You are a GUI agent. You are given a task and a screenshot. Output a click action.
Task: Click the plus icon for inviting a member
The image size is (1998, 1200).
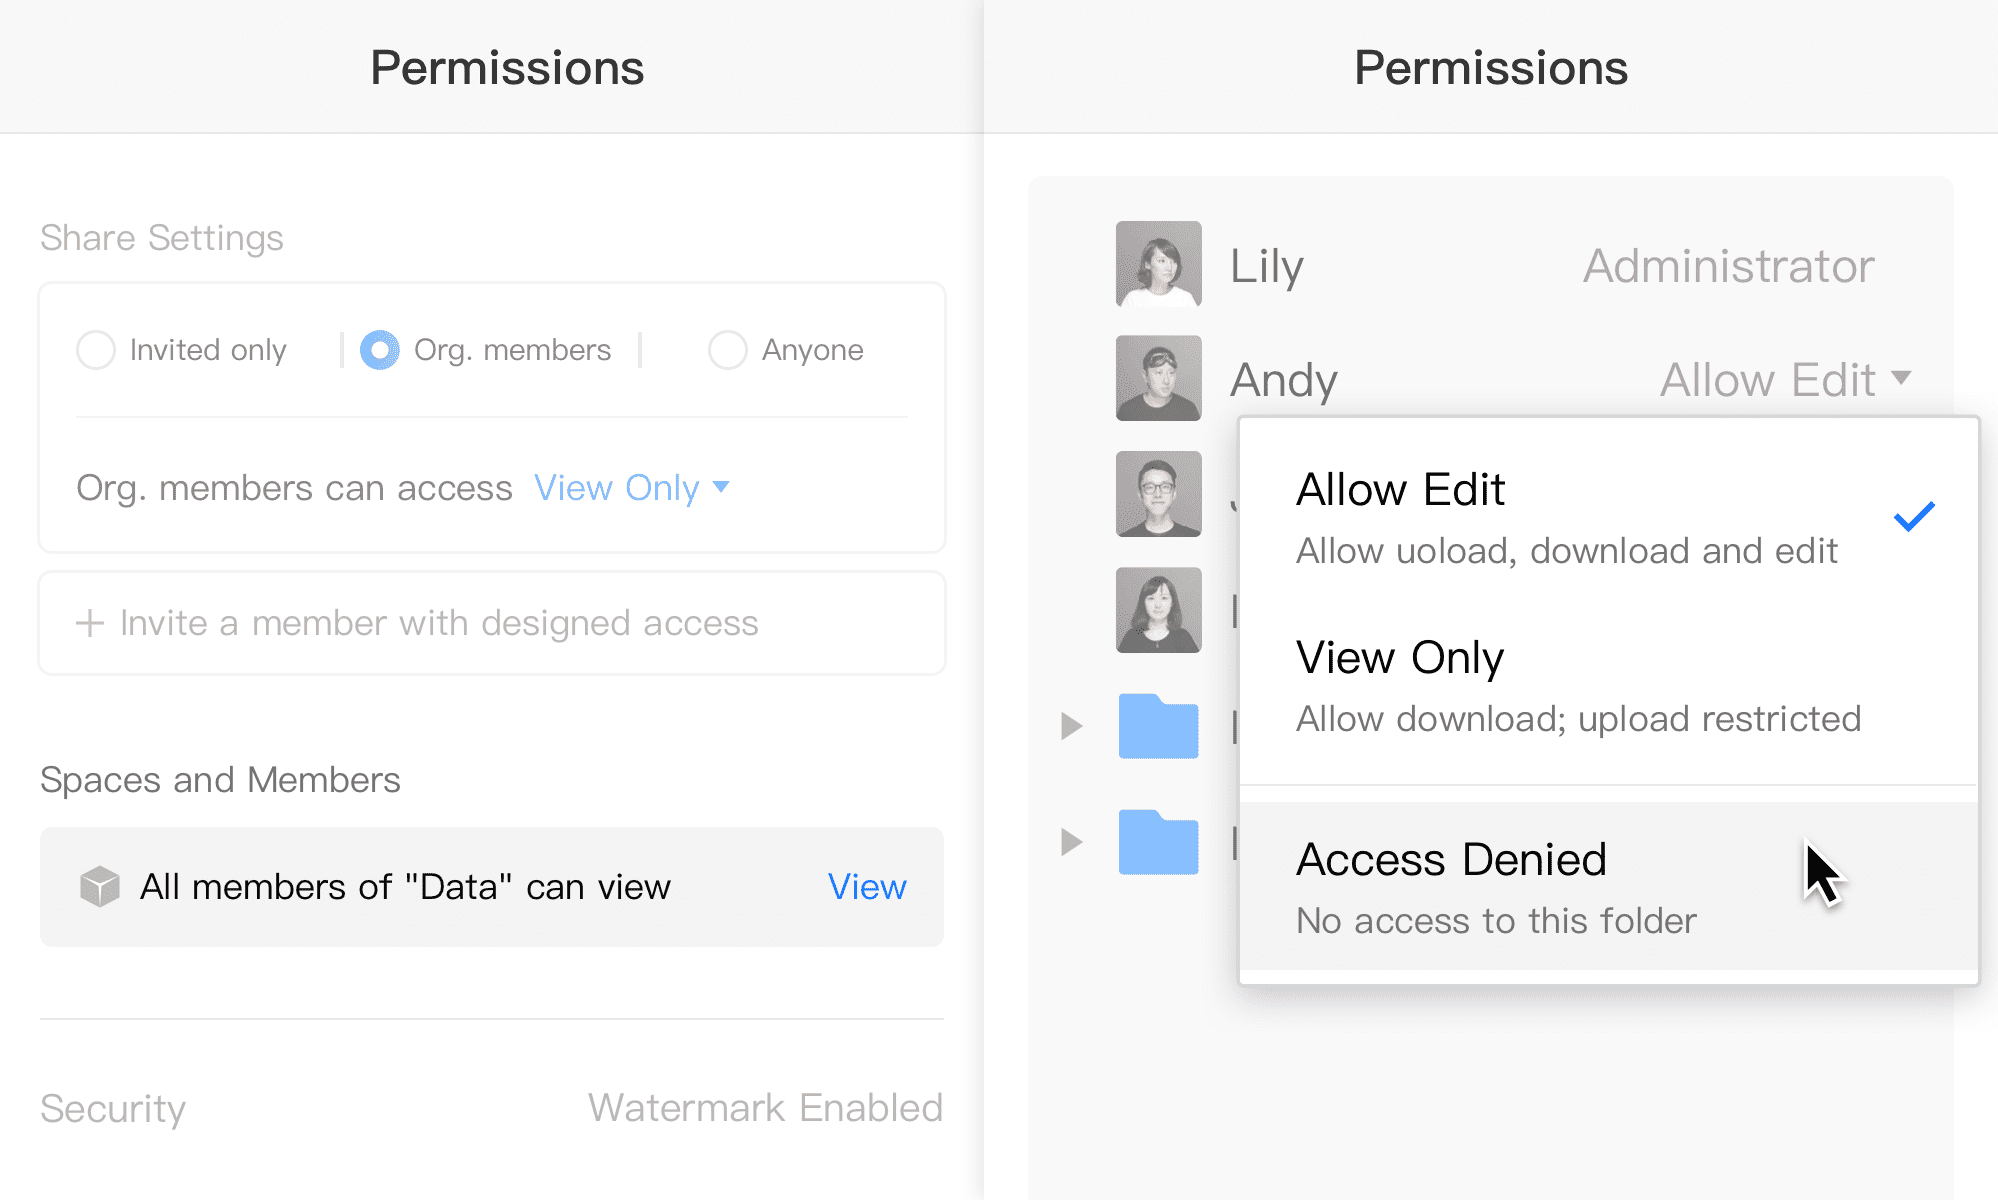[x=90, y=623]
